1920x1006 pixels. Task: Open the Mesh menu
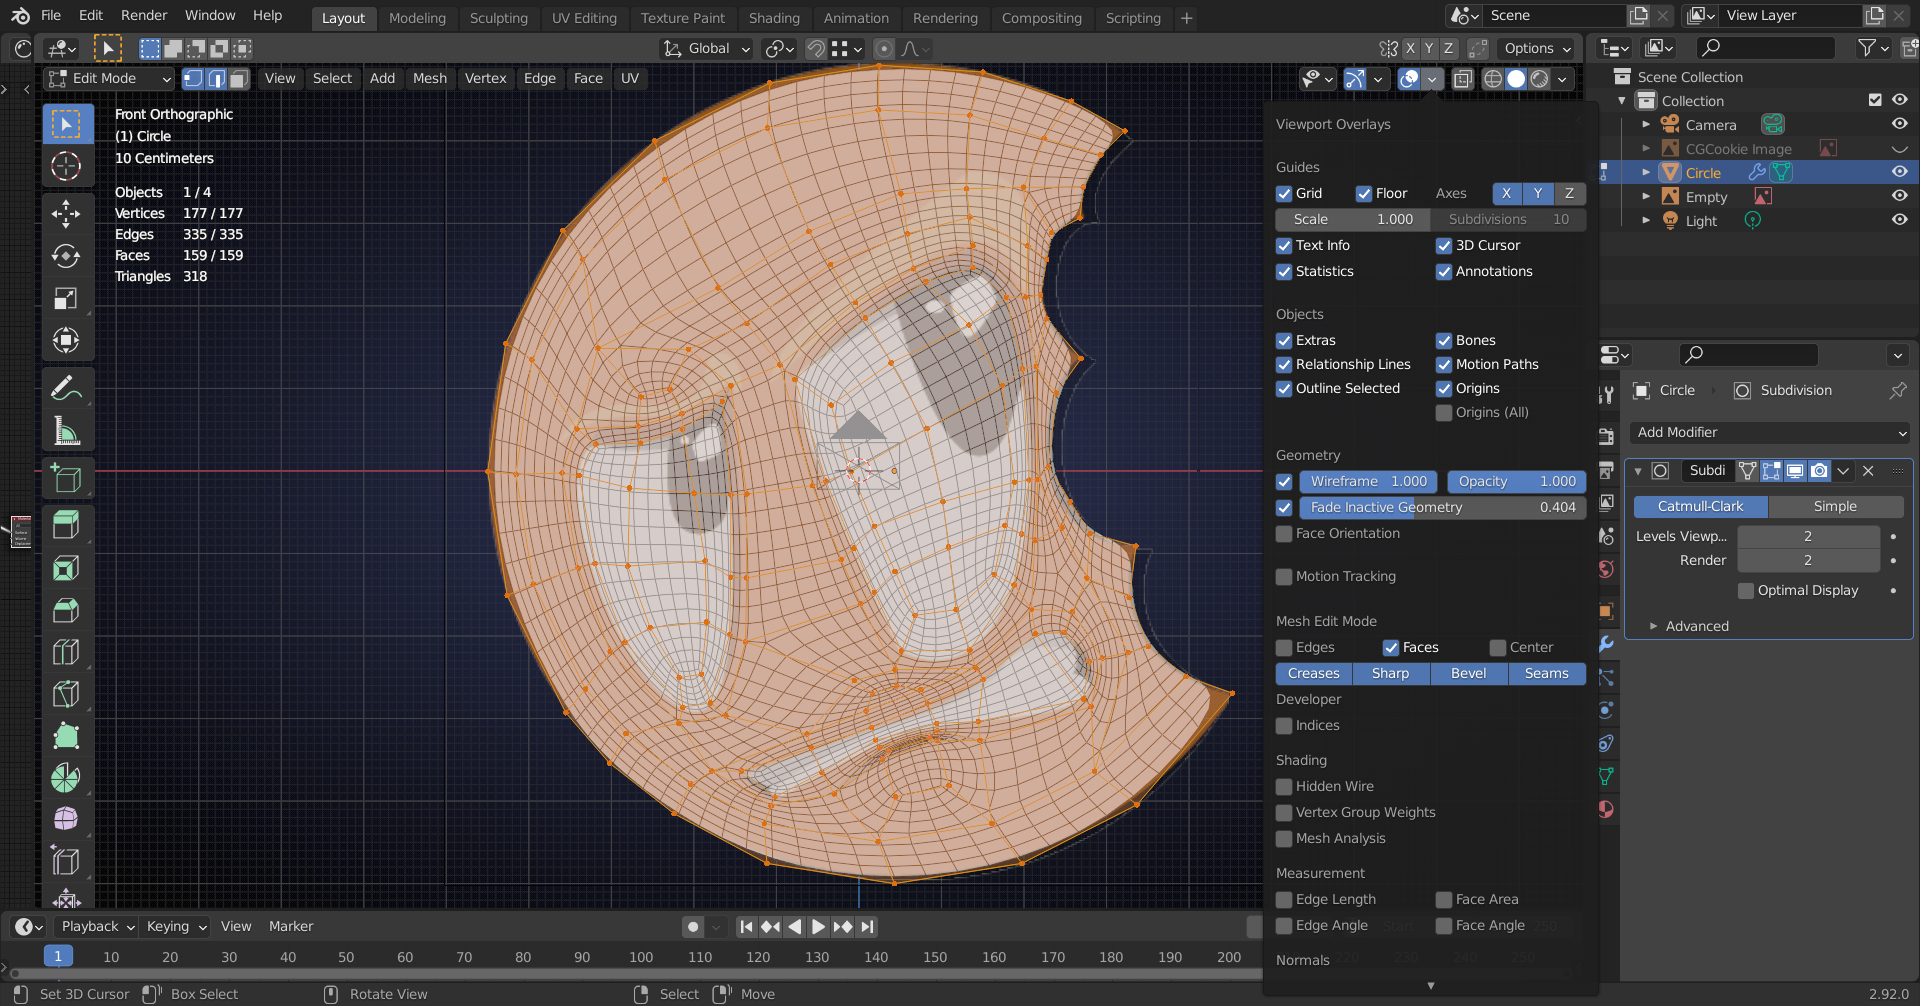429,79
